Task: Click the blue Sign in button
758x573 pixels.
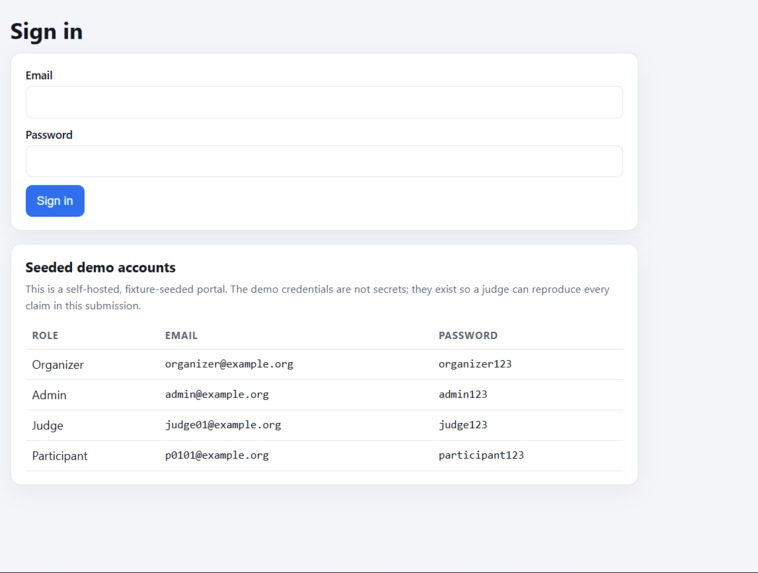Action: pyautogui.click(x=55, y=201)
